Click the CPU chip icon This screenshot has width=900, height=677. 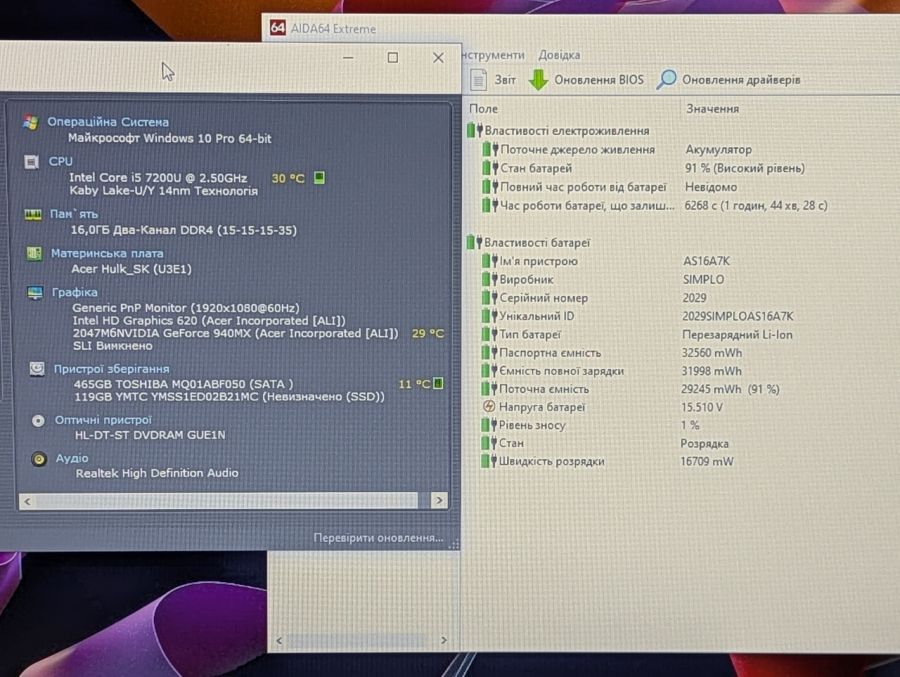pyautogui.click(x=32, y=162)
